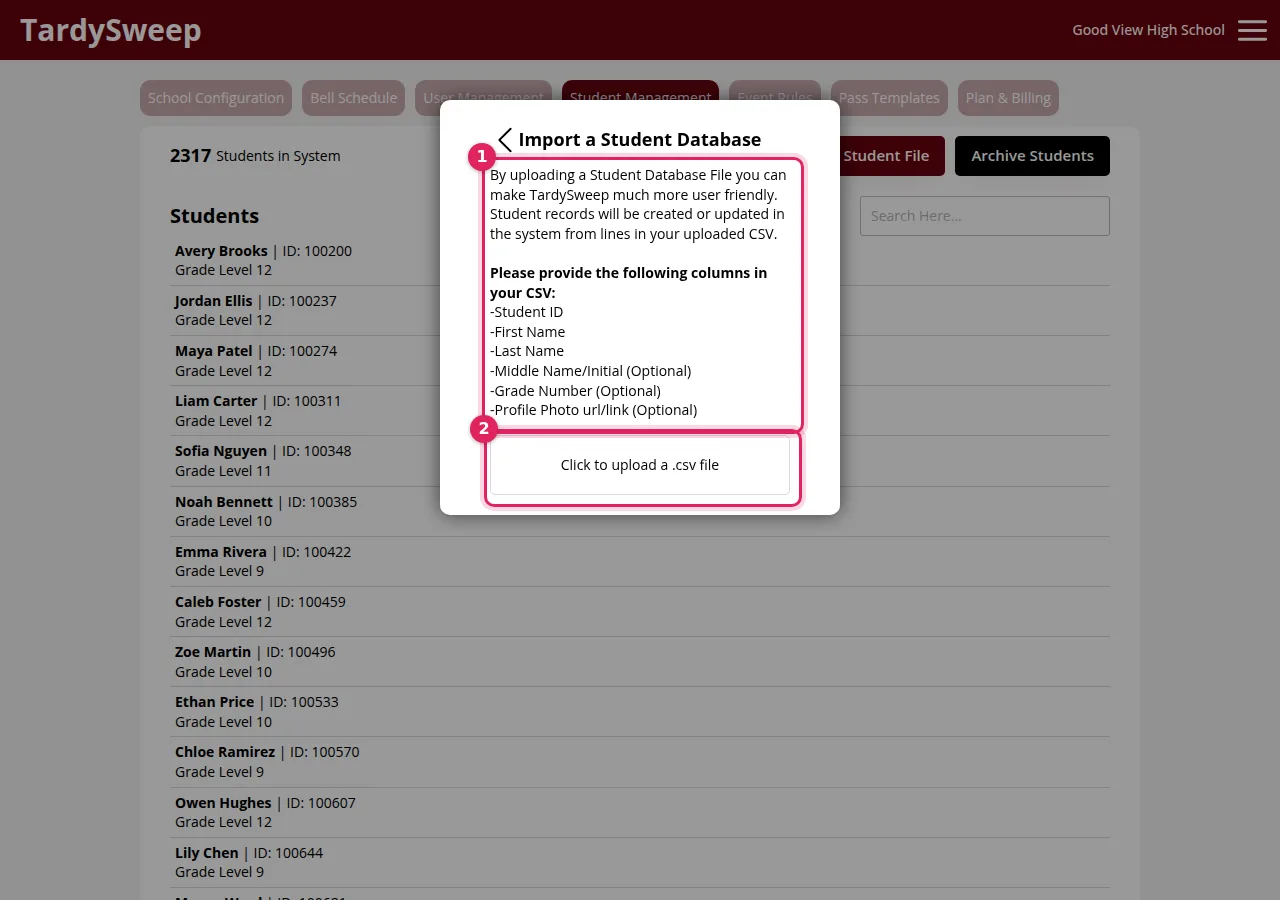
Task: Select student Lily Chen
Action: coord(640,862)
